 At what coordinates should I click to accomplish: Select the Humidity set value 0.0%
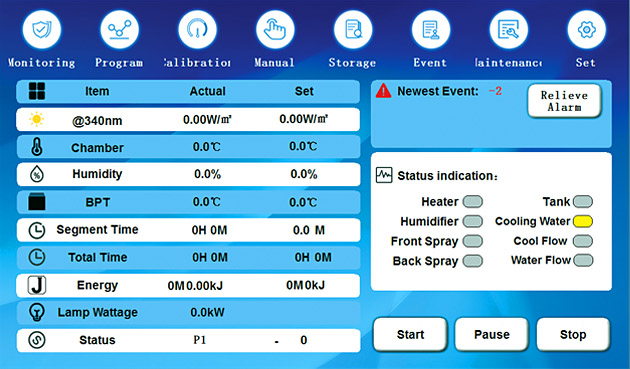tap(304, 174)
